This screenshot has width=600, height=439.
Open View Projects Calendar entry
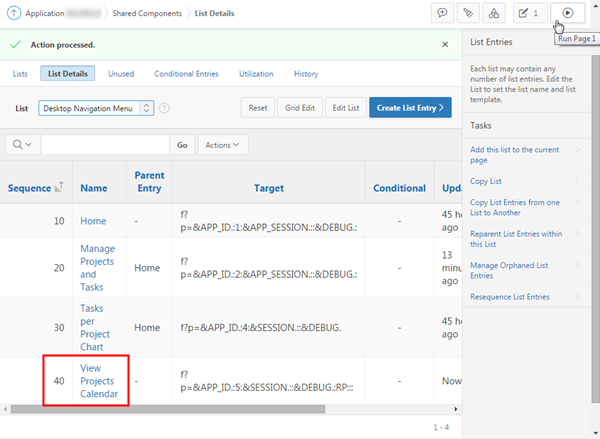point(99,381)
